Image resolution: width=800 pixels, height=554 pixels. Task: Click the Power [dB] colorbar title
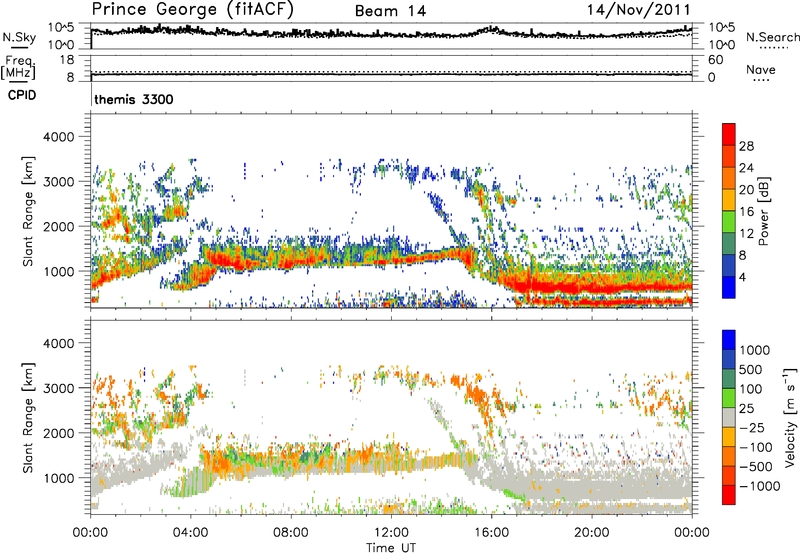[764, 211]
